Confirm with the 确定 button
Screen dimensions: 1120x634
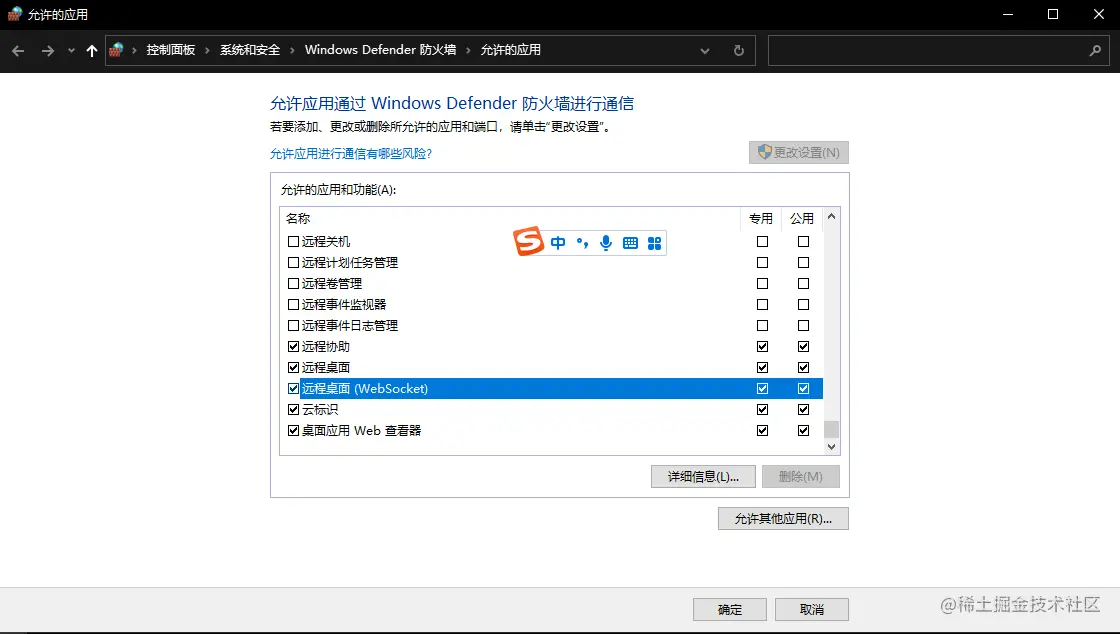730,610
